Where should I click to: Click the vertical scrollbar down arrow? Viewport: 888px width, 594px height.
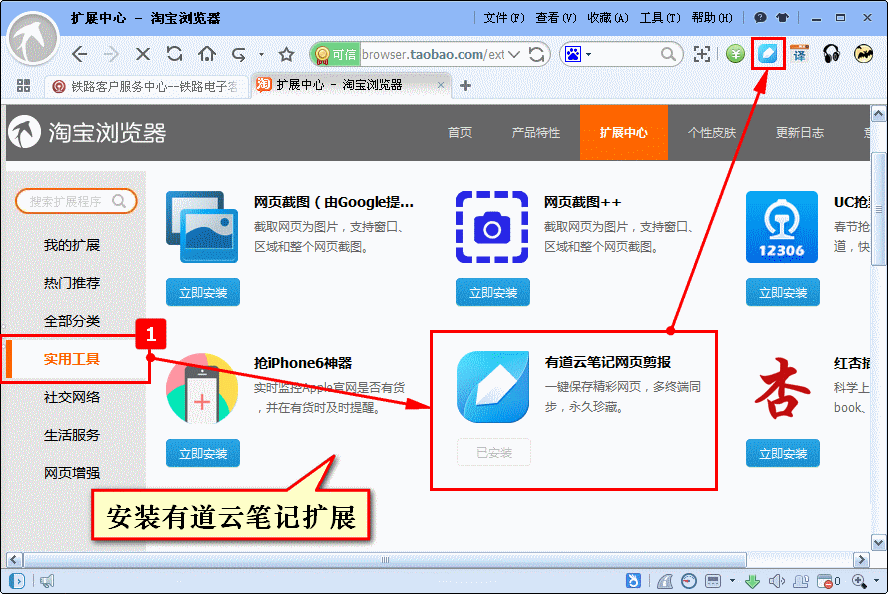coord(878,542)
